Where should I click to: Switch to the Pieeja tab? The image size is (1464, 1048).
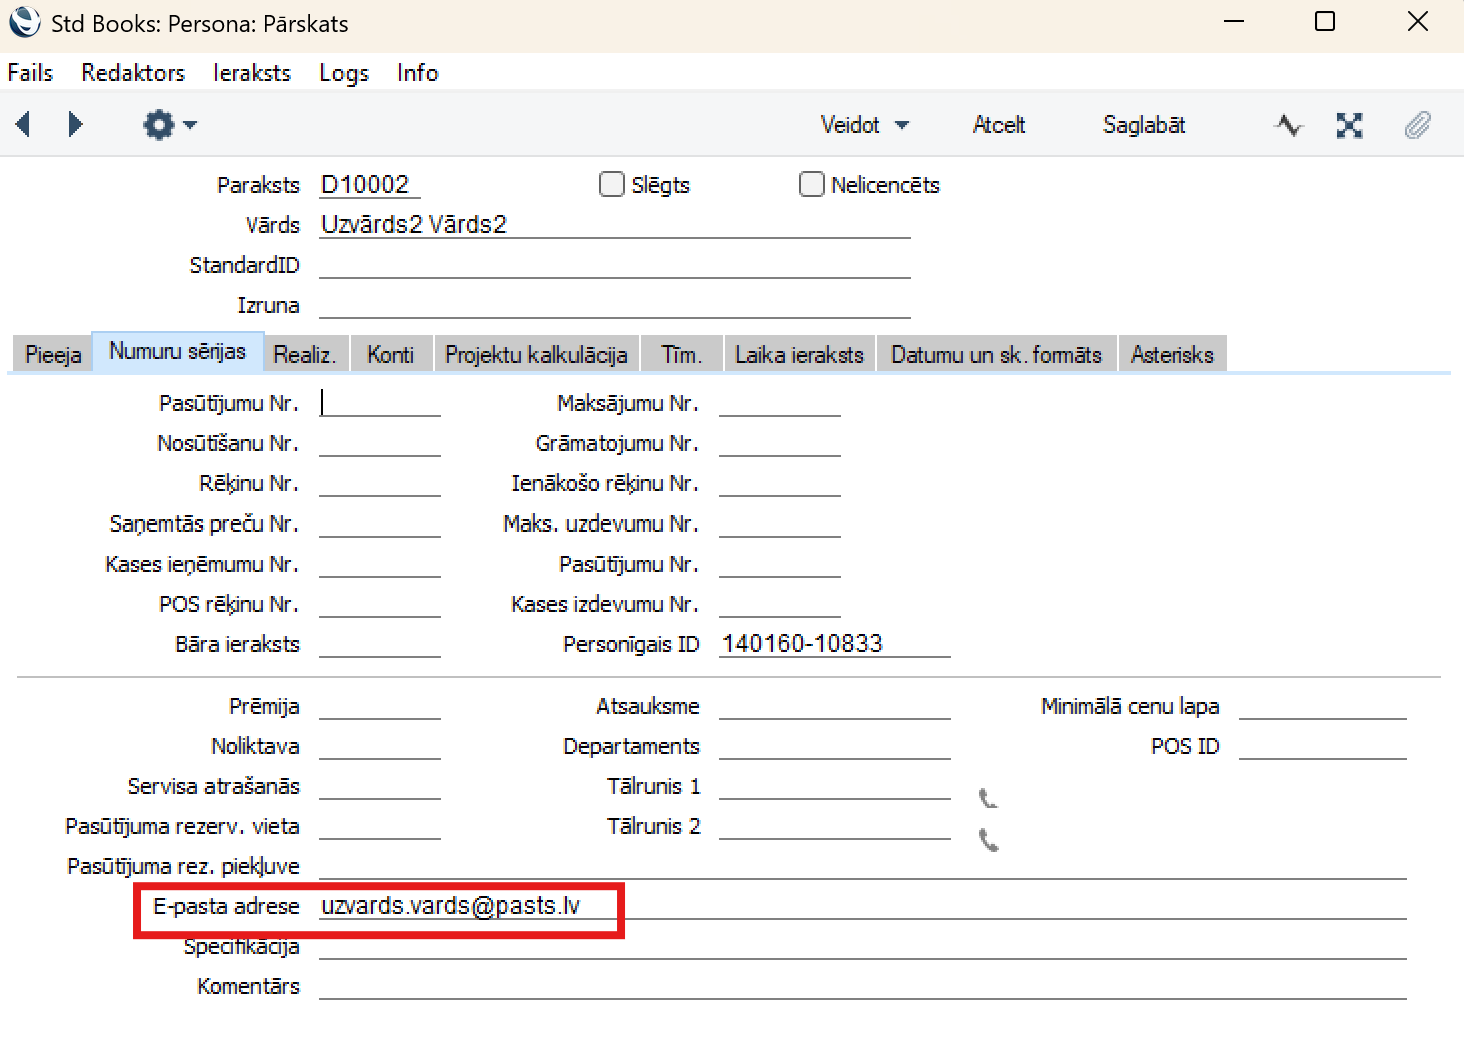pyautogui.click(x=53, y=355)
